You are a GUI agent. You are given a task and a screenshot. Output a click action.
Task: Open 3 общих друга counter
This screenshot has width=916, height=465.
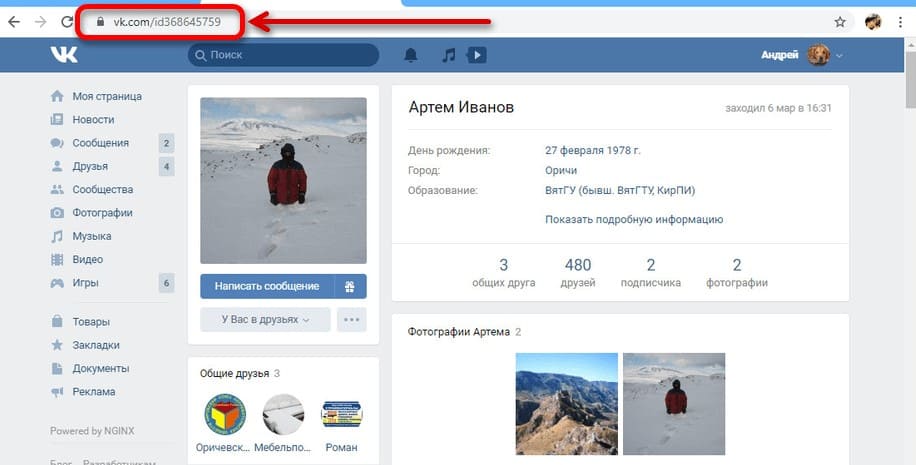tap(504, 273)
